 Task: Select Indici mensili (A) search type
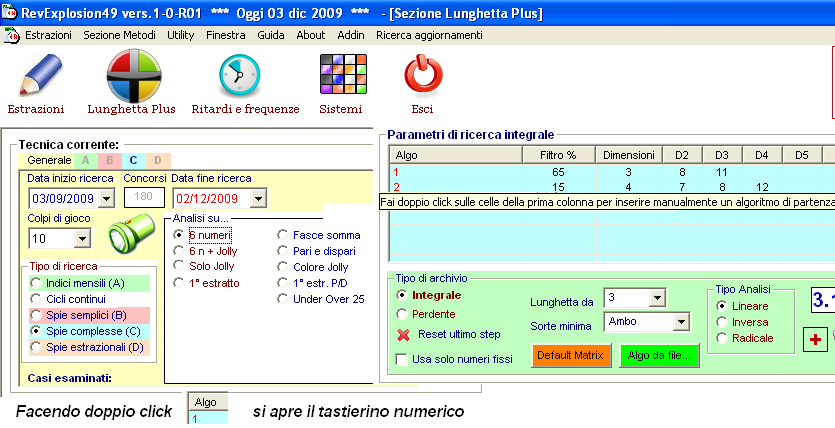pyautogui.click(x=36, y=283)
